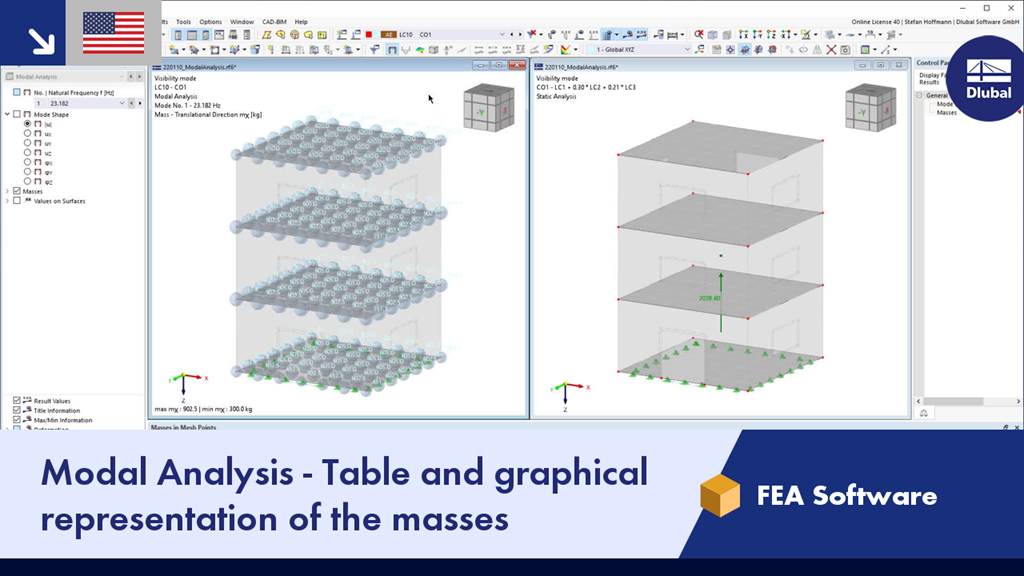Open the Help menu
Screen dimensions: 1024x576
(301, 22)
